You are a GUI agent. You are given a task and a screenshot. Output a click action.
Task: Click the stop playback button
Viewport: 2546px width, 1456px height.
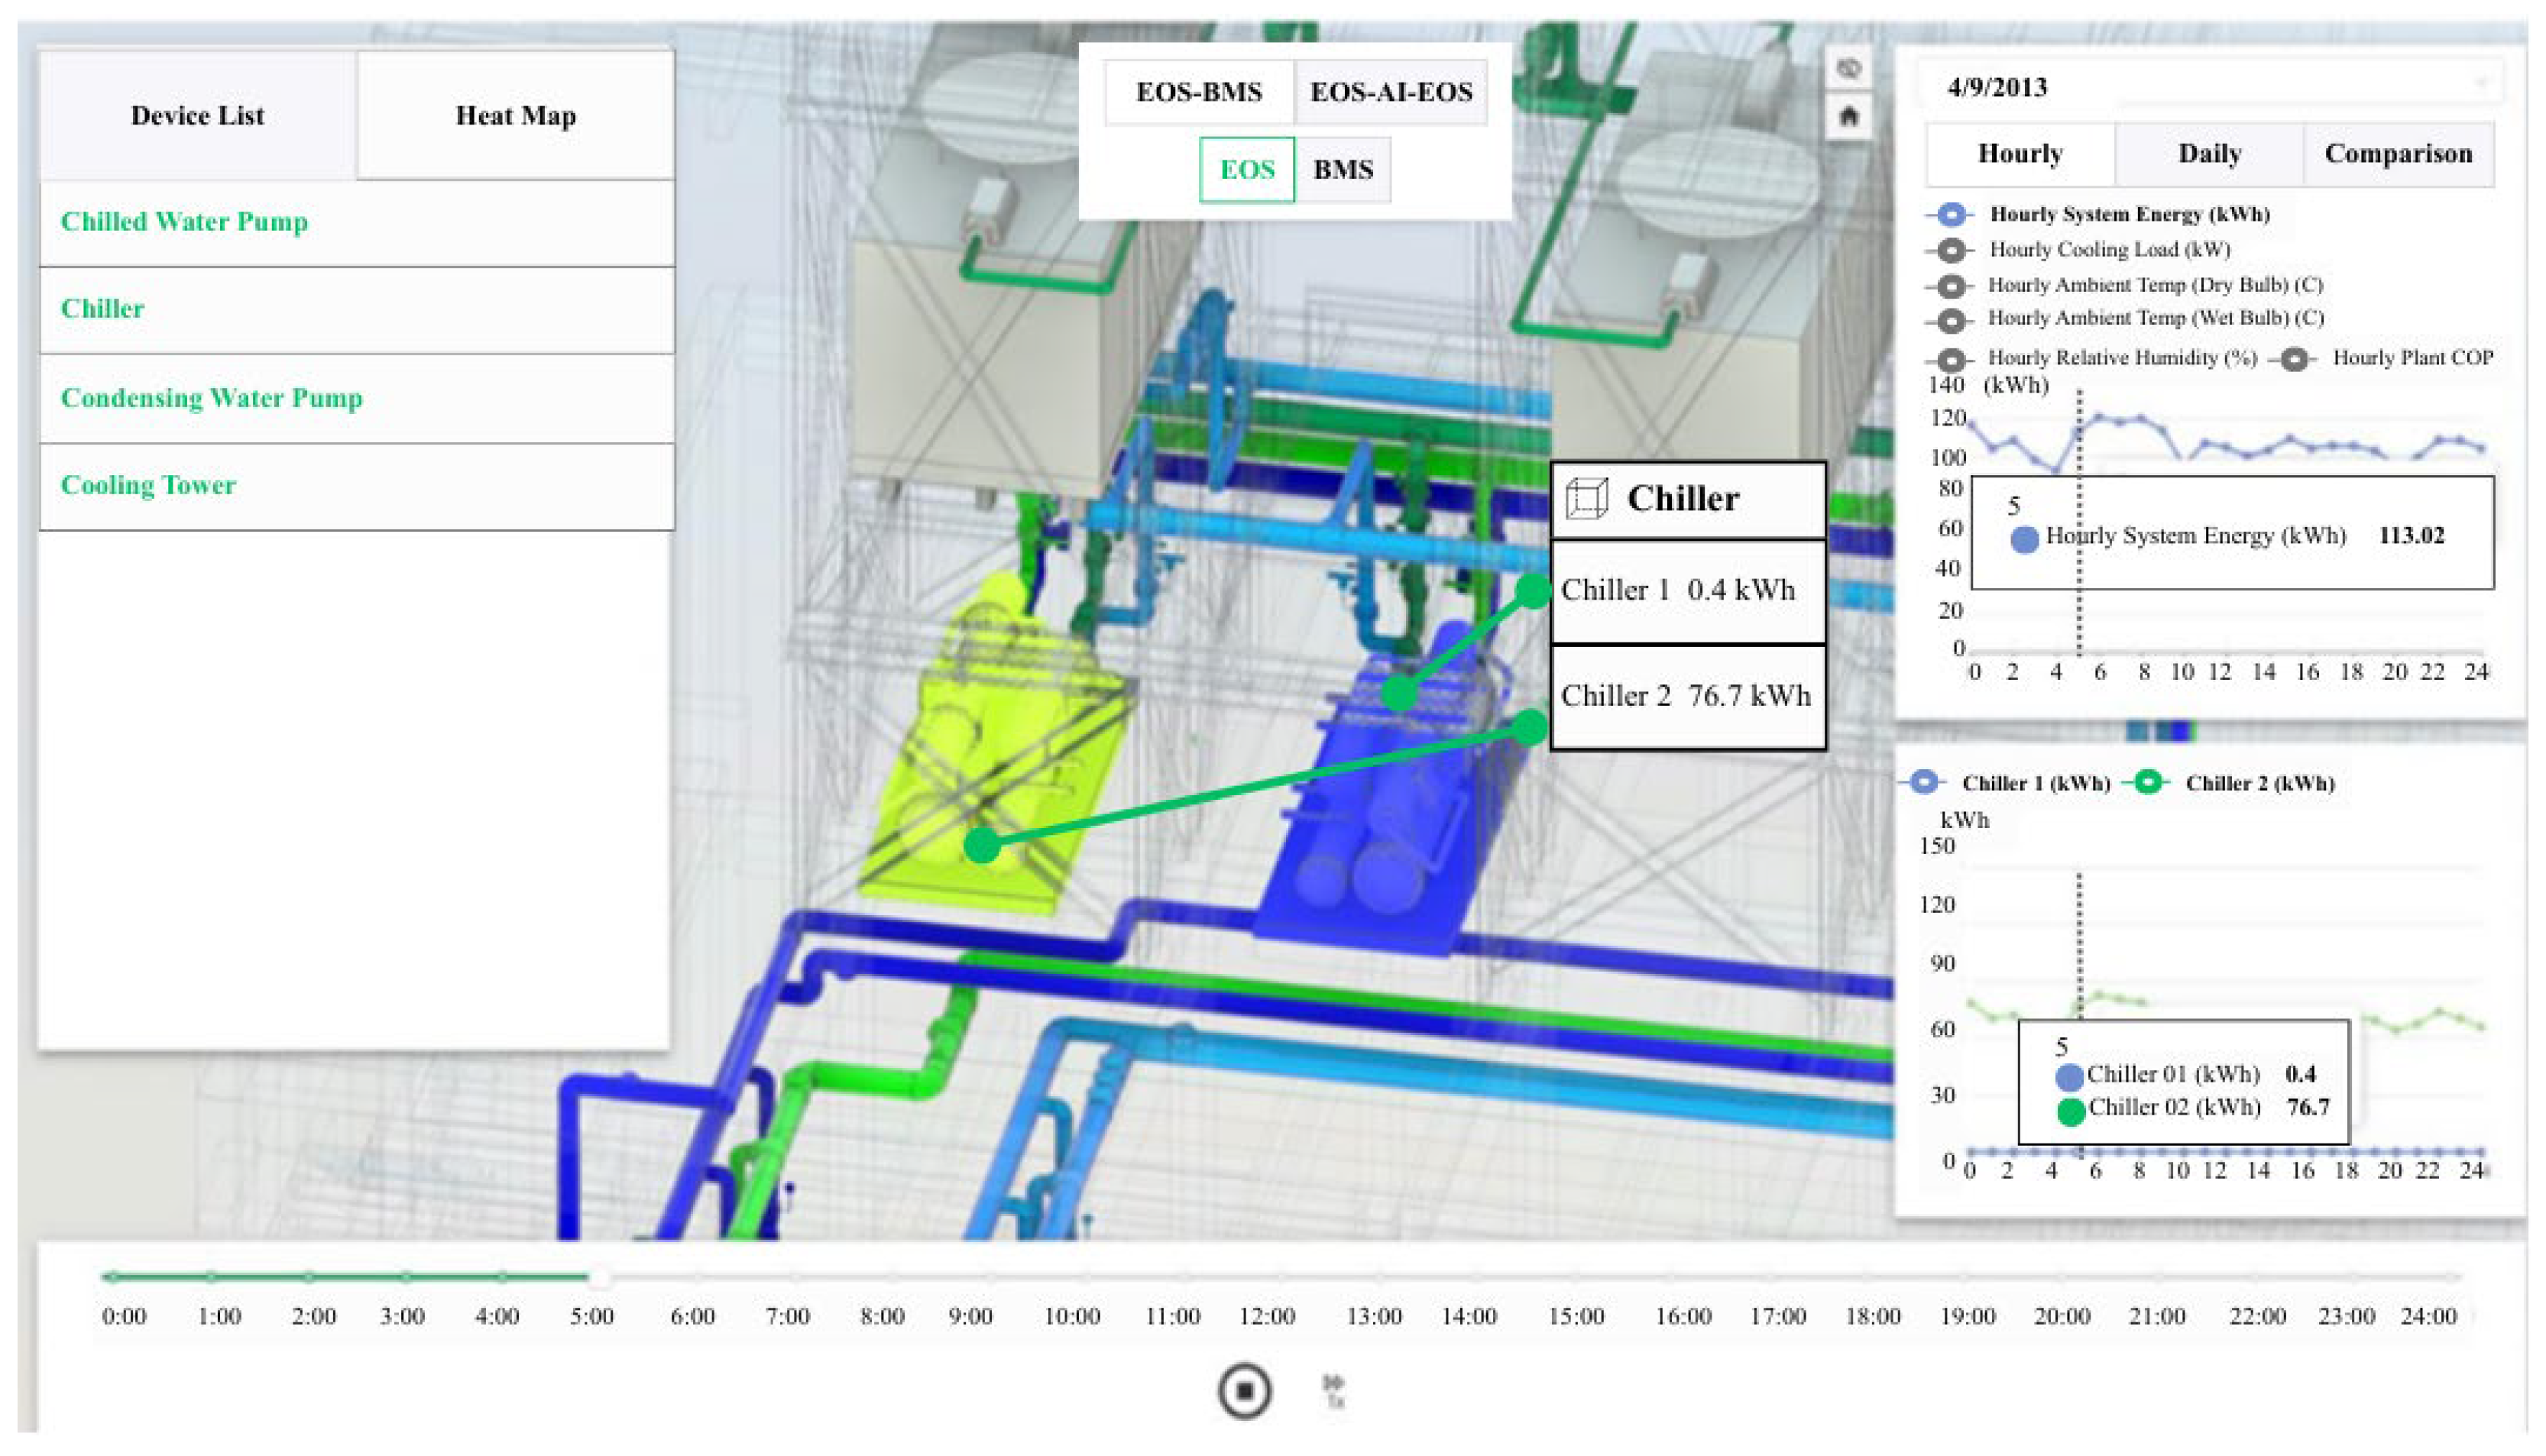click(1244, 1391)
